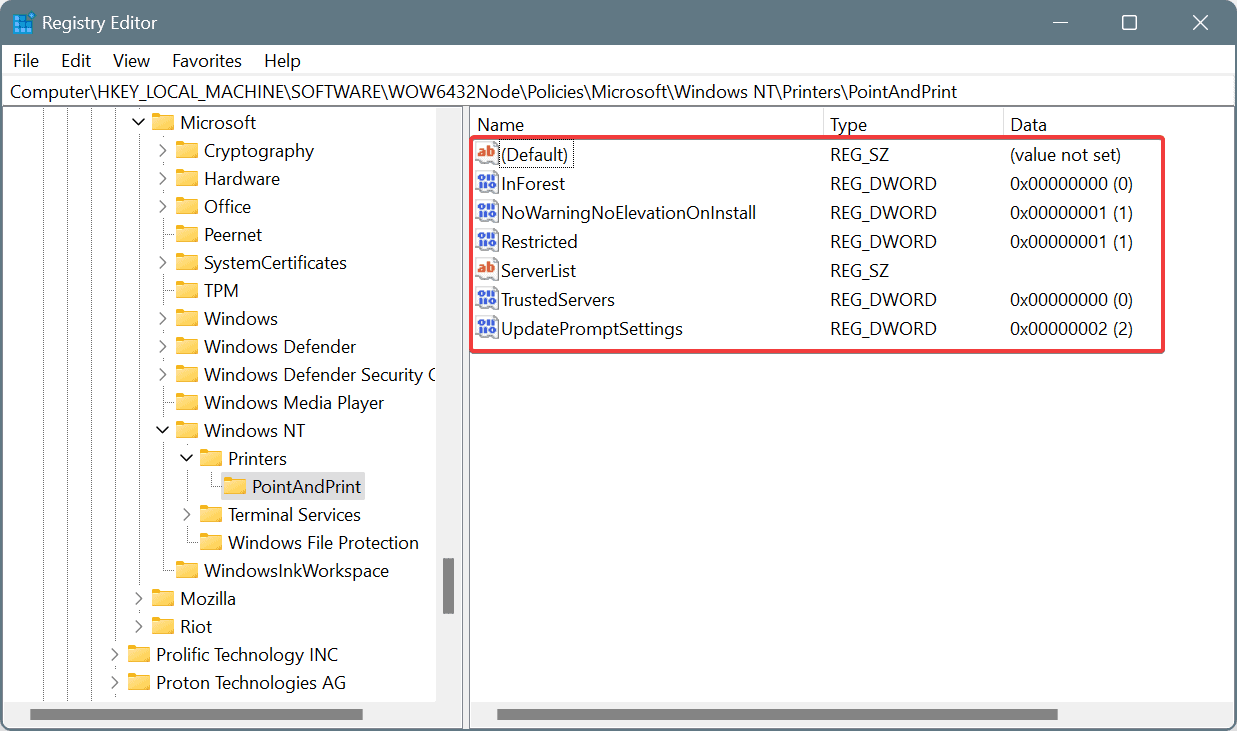Click the Mozilla folder icon
This screenshot has width=1237, height=731.
[x=163, y=598]
